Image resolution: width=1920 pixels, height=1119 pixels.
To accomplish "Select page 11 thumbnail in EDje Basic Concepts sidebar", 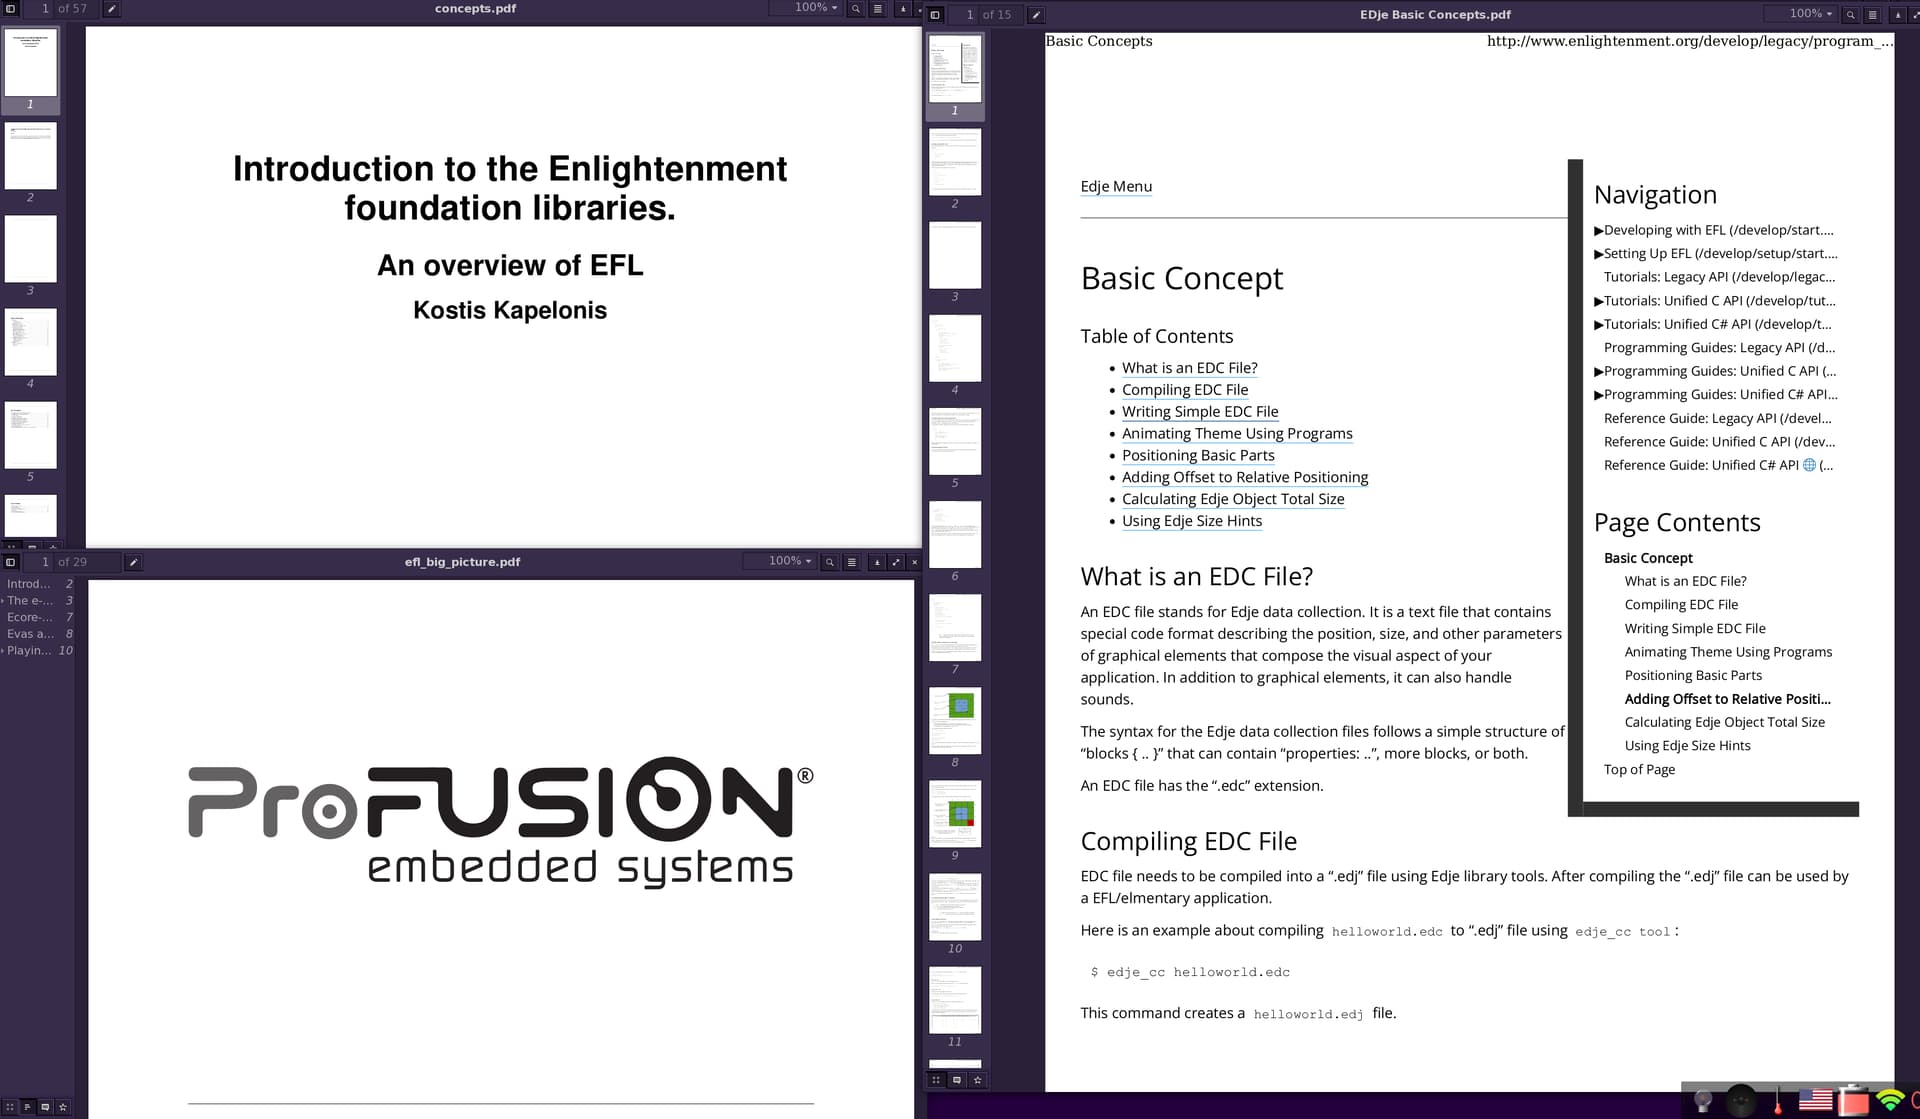I will 955,1000.
